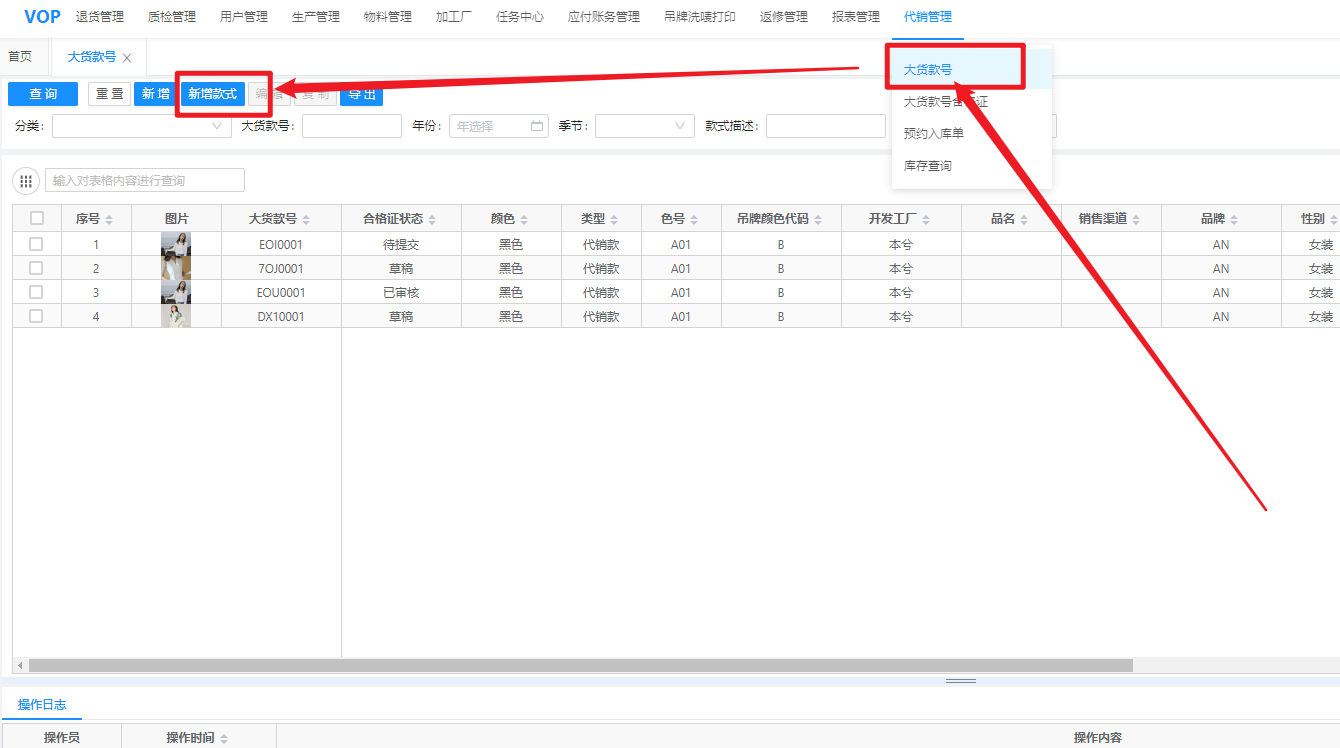Open the 代销管理 top menu
Screen dimensions: 1340x748
point(927,17)
